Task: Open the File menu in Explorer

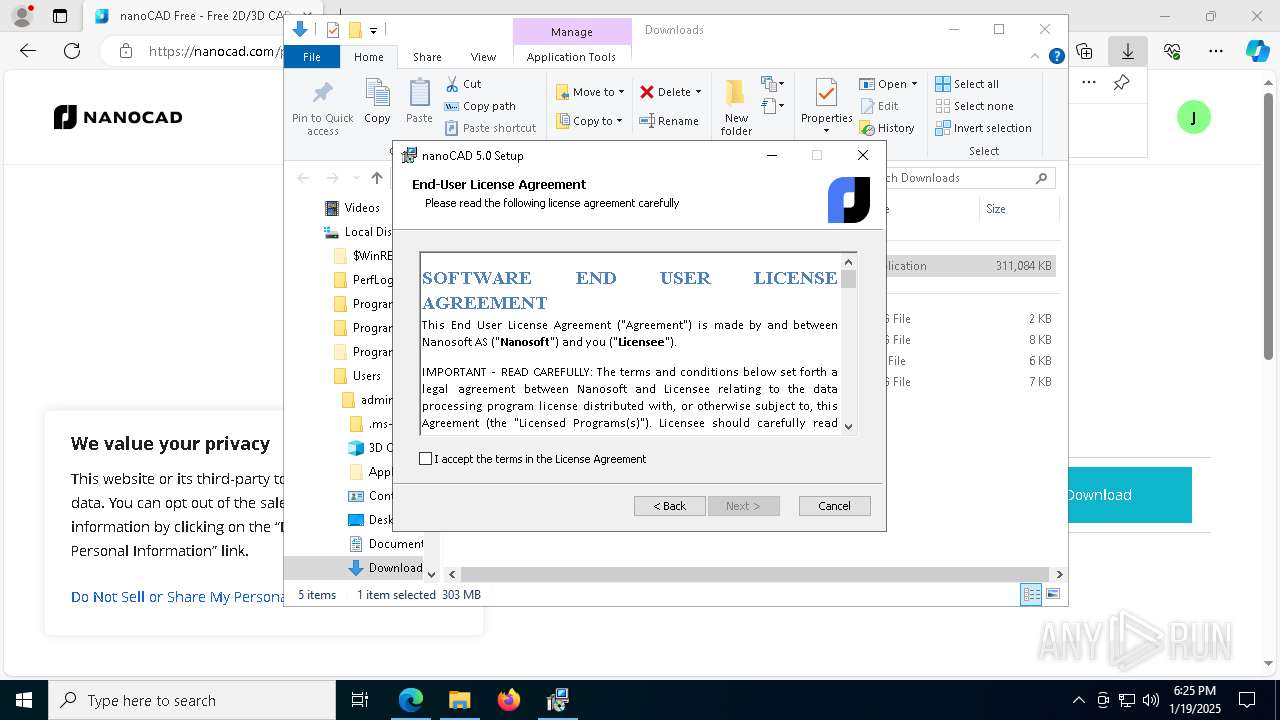Action: [x=312, y=57]
